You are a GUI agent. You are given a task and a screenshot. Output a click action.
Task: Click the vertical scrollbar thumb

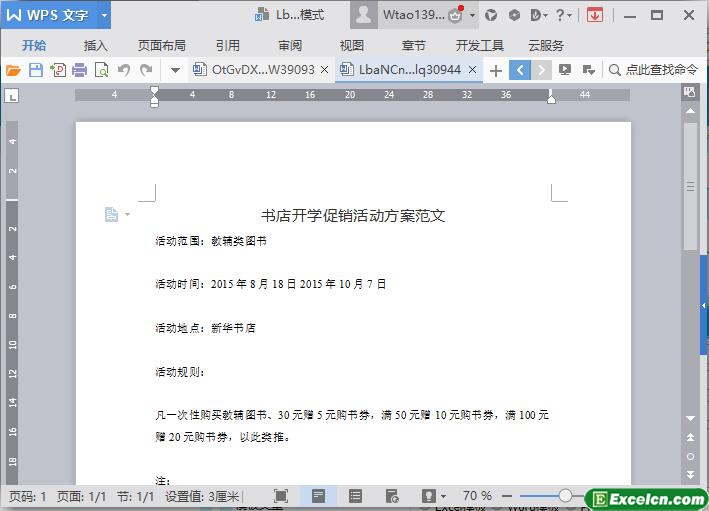tap(690, 186)
